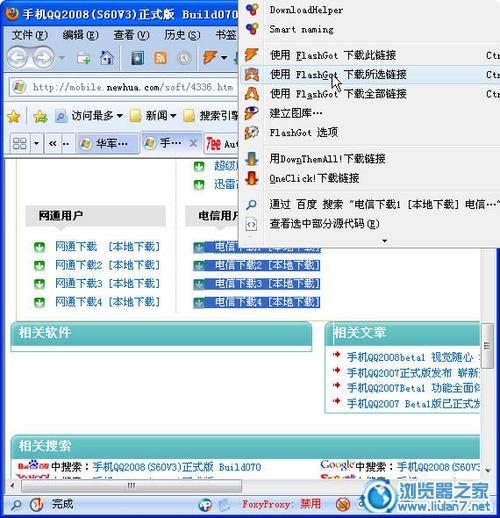500x518 pixels.
Task: Click the FlashGot lightning toolbar icon
Action: click(x=210, y=57)
